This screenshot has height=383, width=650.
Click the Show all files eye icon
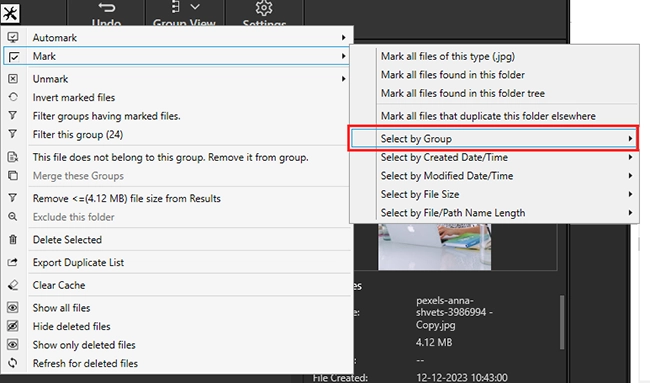[13, 308]
